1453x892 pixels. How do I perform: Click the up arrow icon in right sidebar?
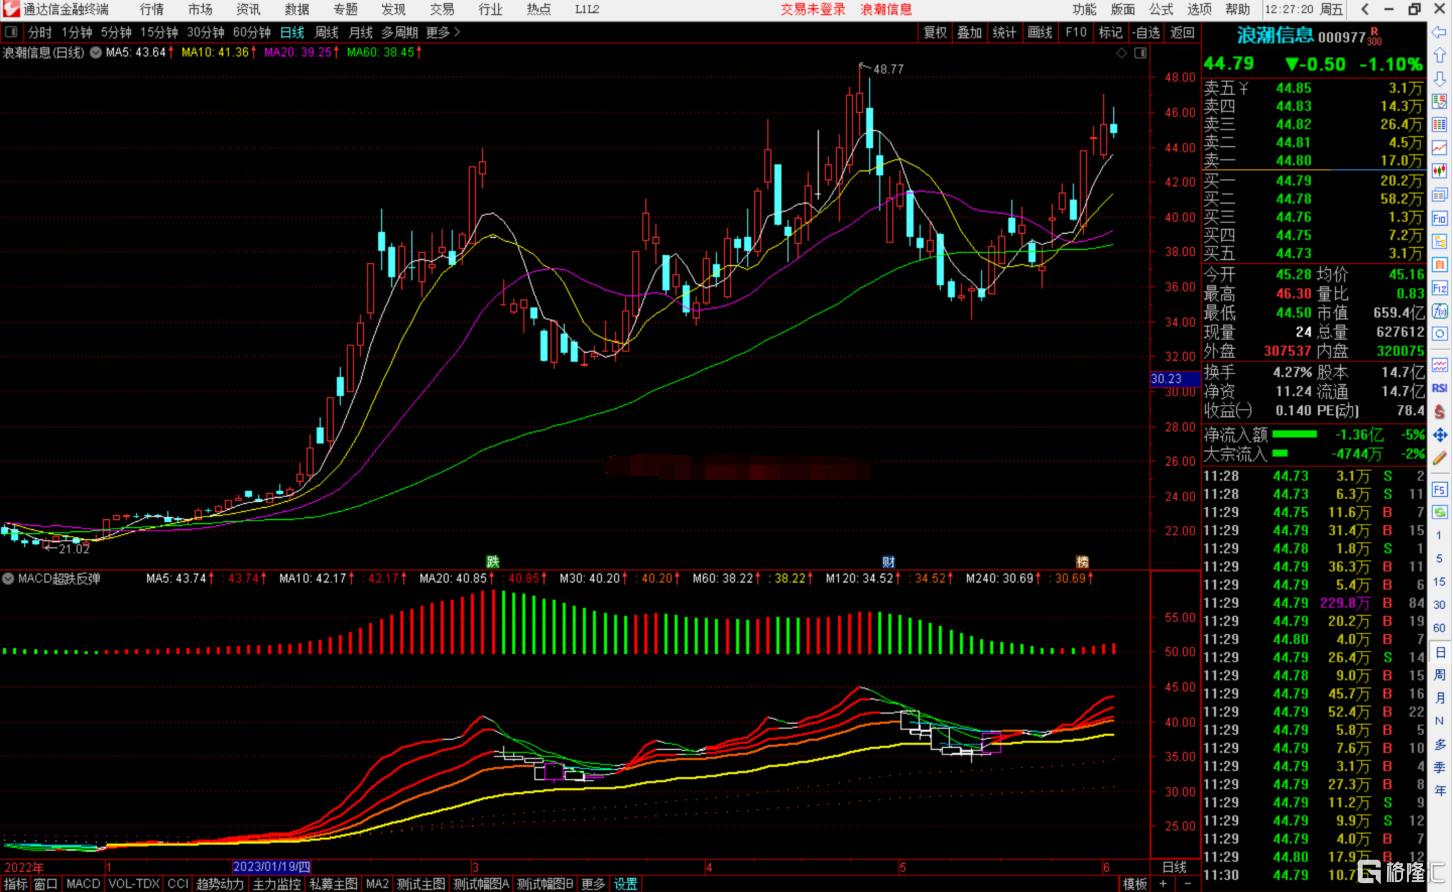pos(1439,57)
